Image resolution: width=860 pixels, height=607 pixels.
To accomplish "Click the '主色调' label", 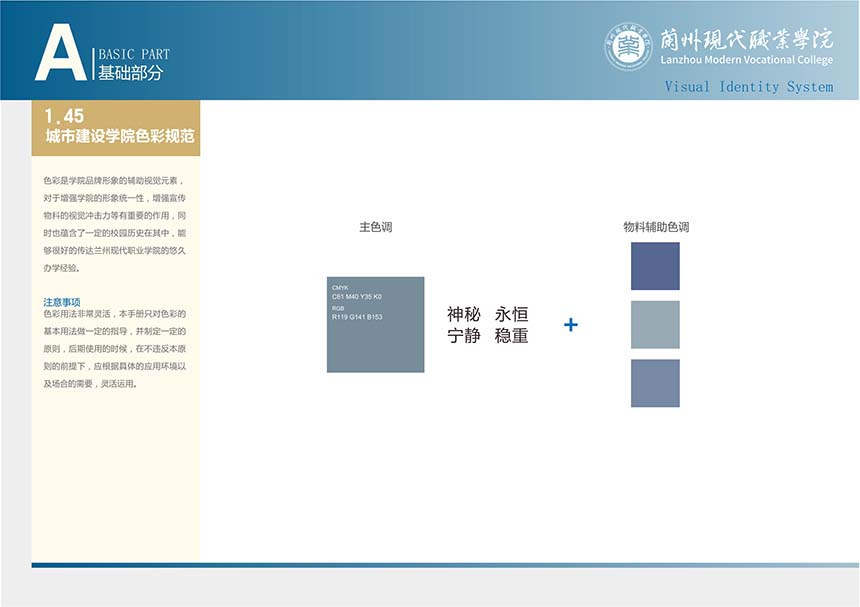I will (x=375, y=228).
